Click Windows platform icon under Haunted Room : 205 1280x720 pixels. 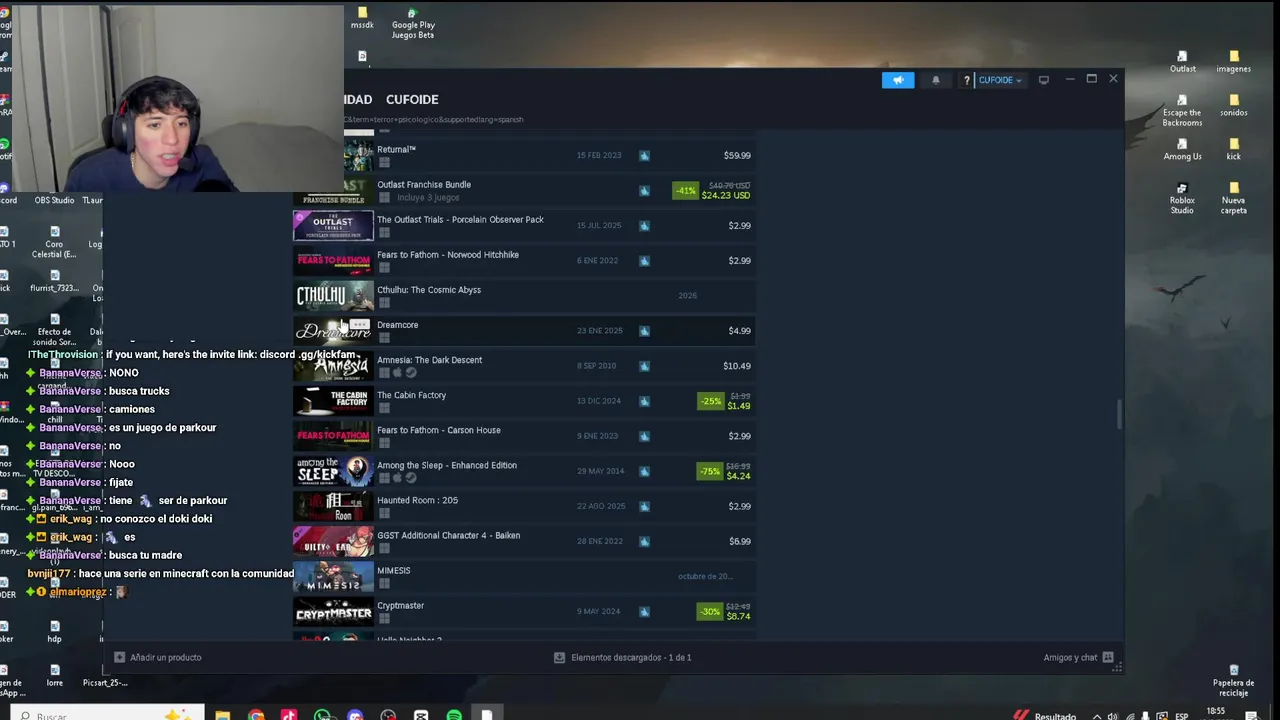pyautogui.click(x=384, y=513)
